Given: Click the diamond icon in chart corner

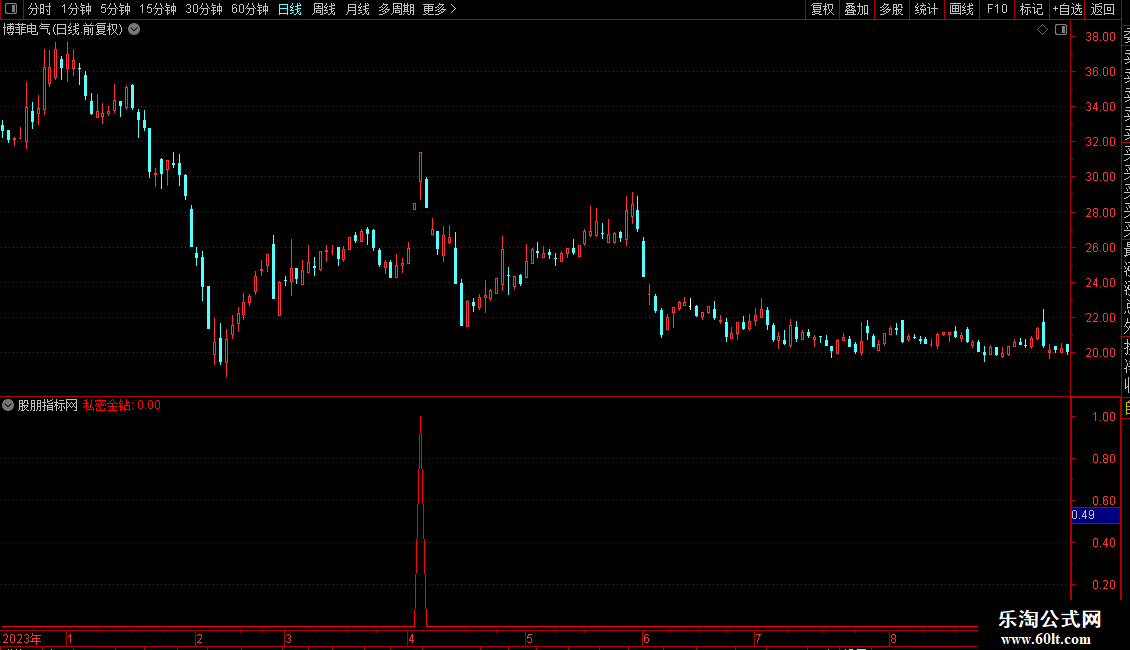Looking at the screenshot, I should coord(1042,30).
